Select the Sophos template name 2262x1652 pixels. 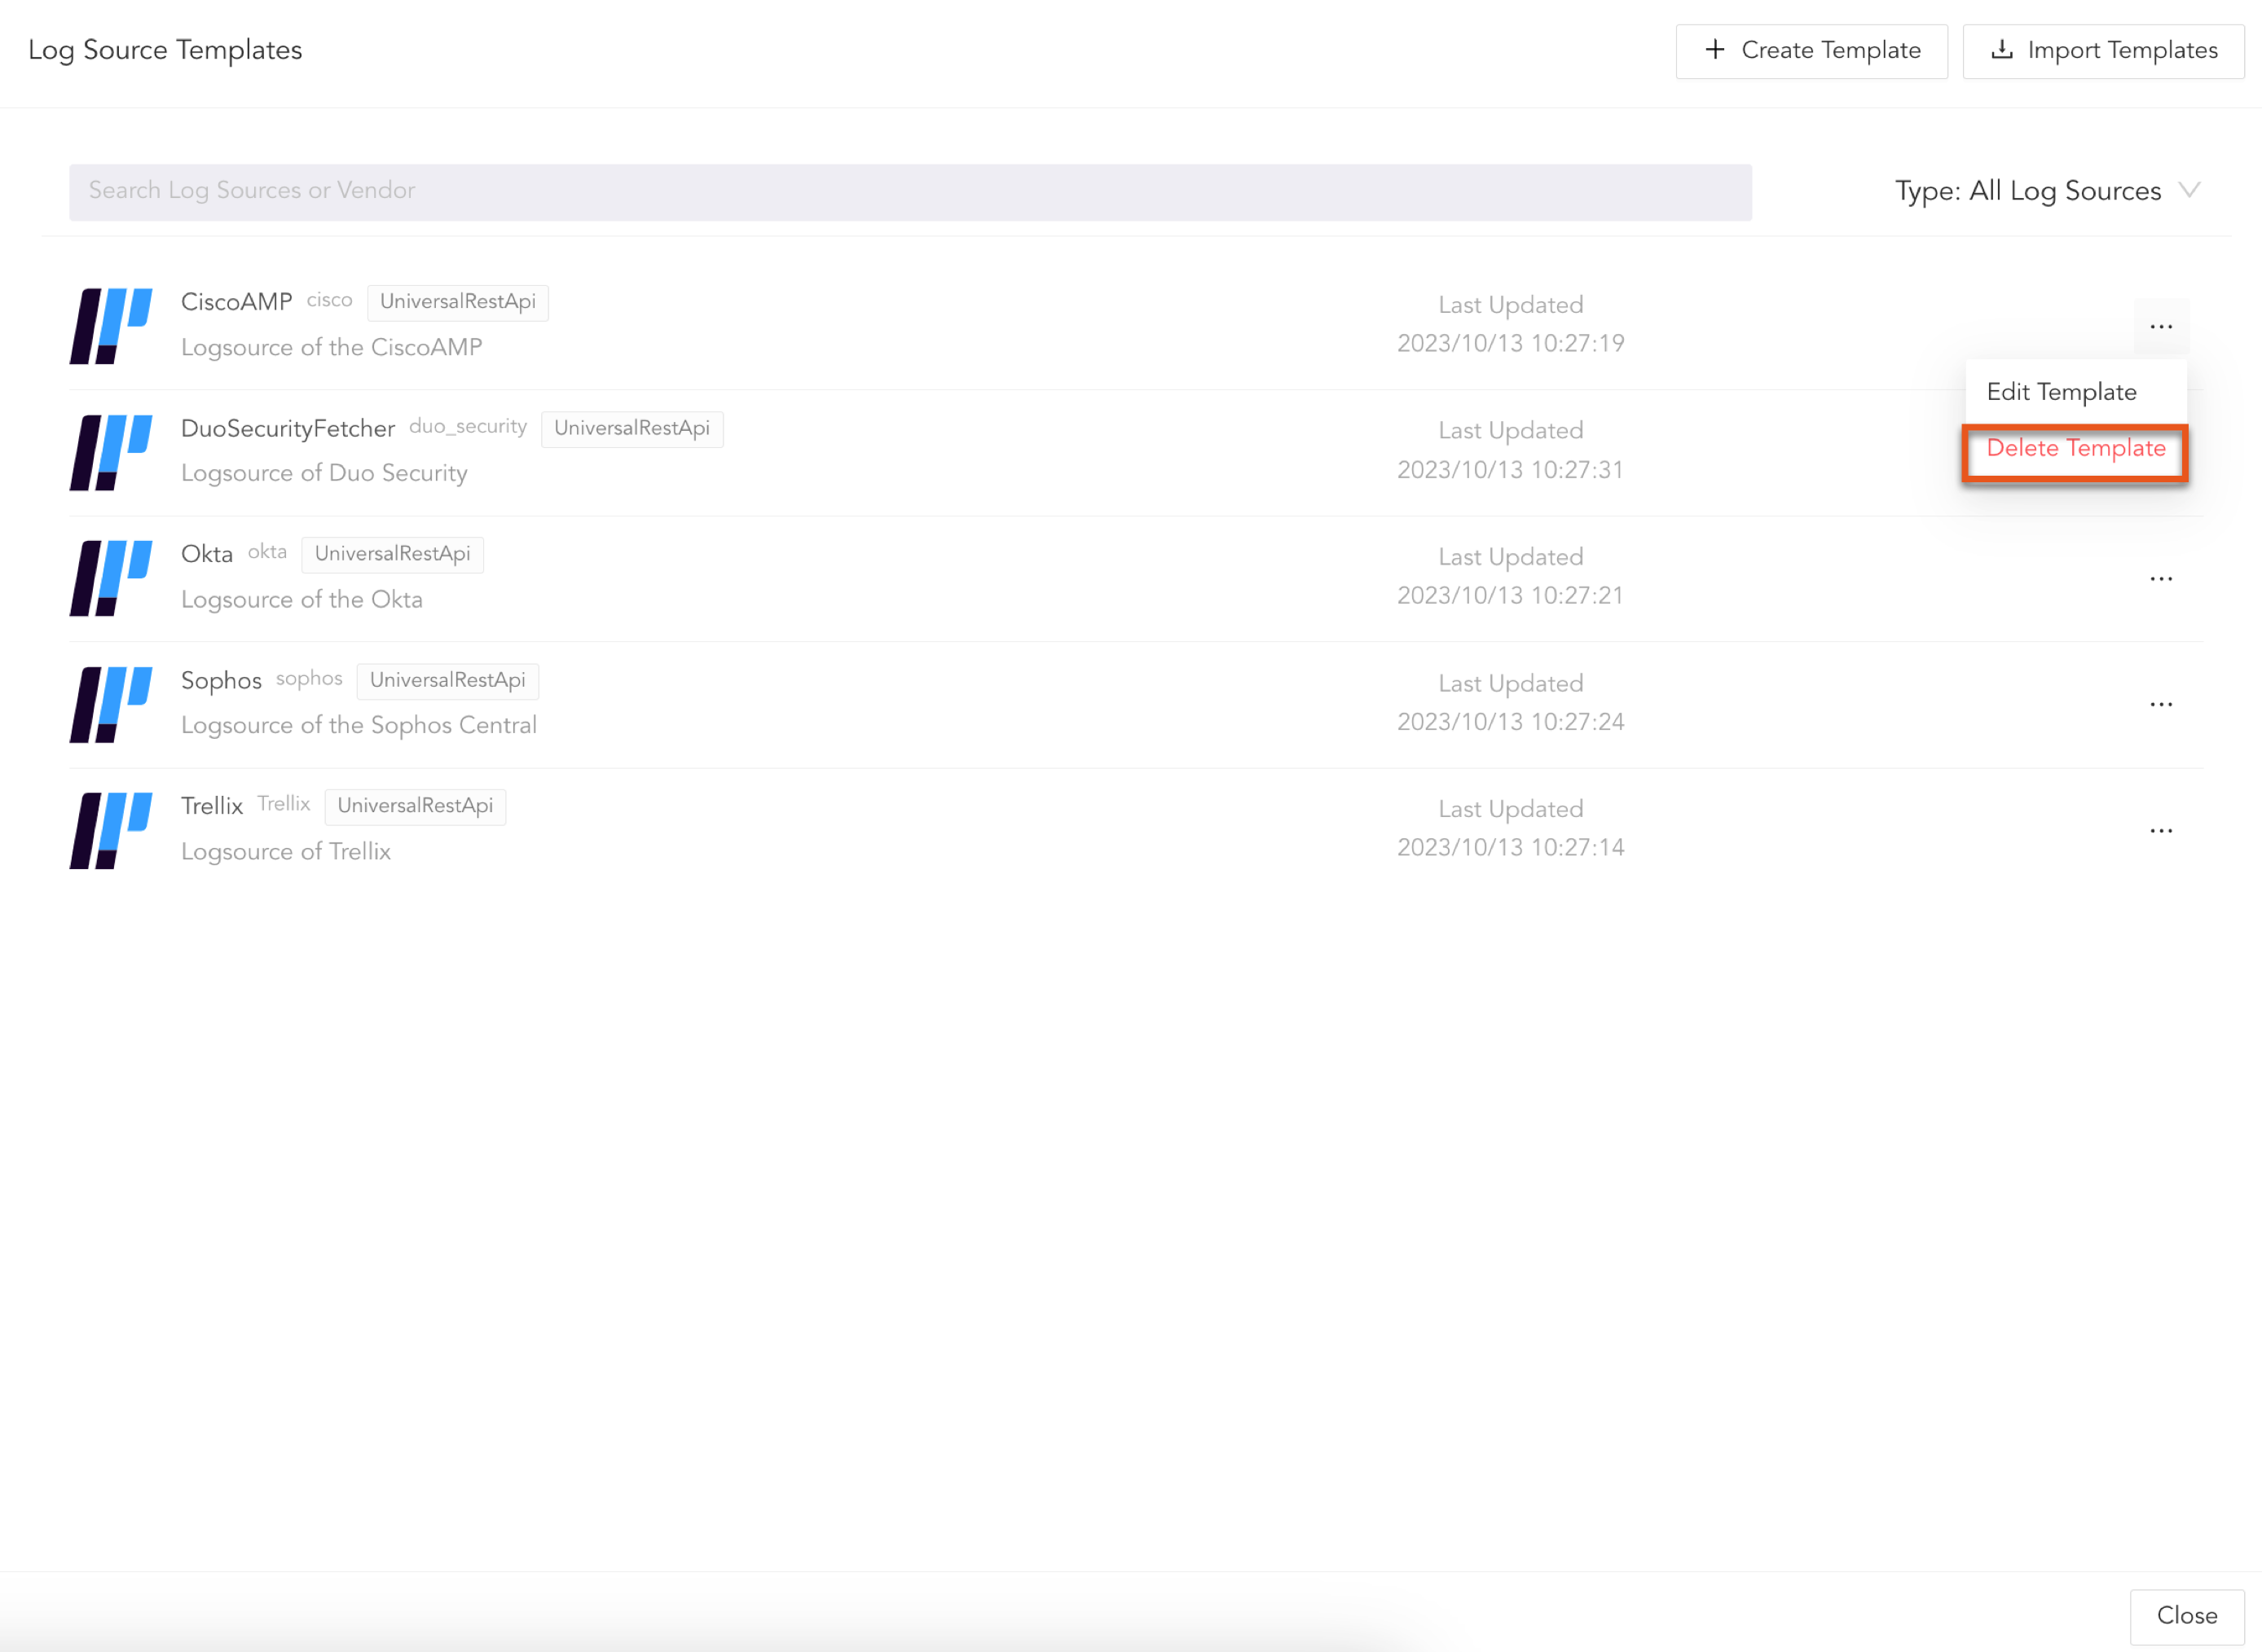tap(221, 681)
